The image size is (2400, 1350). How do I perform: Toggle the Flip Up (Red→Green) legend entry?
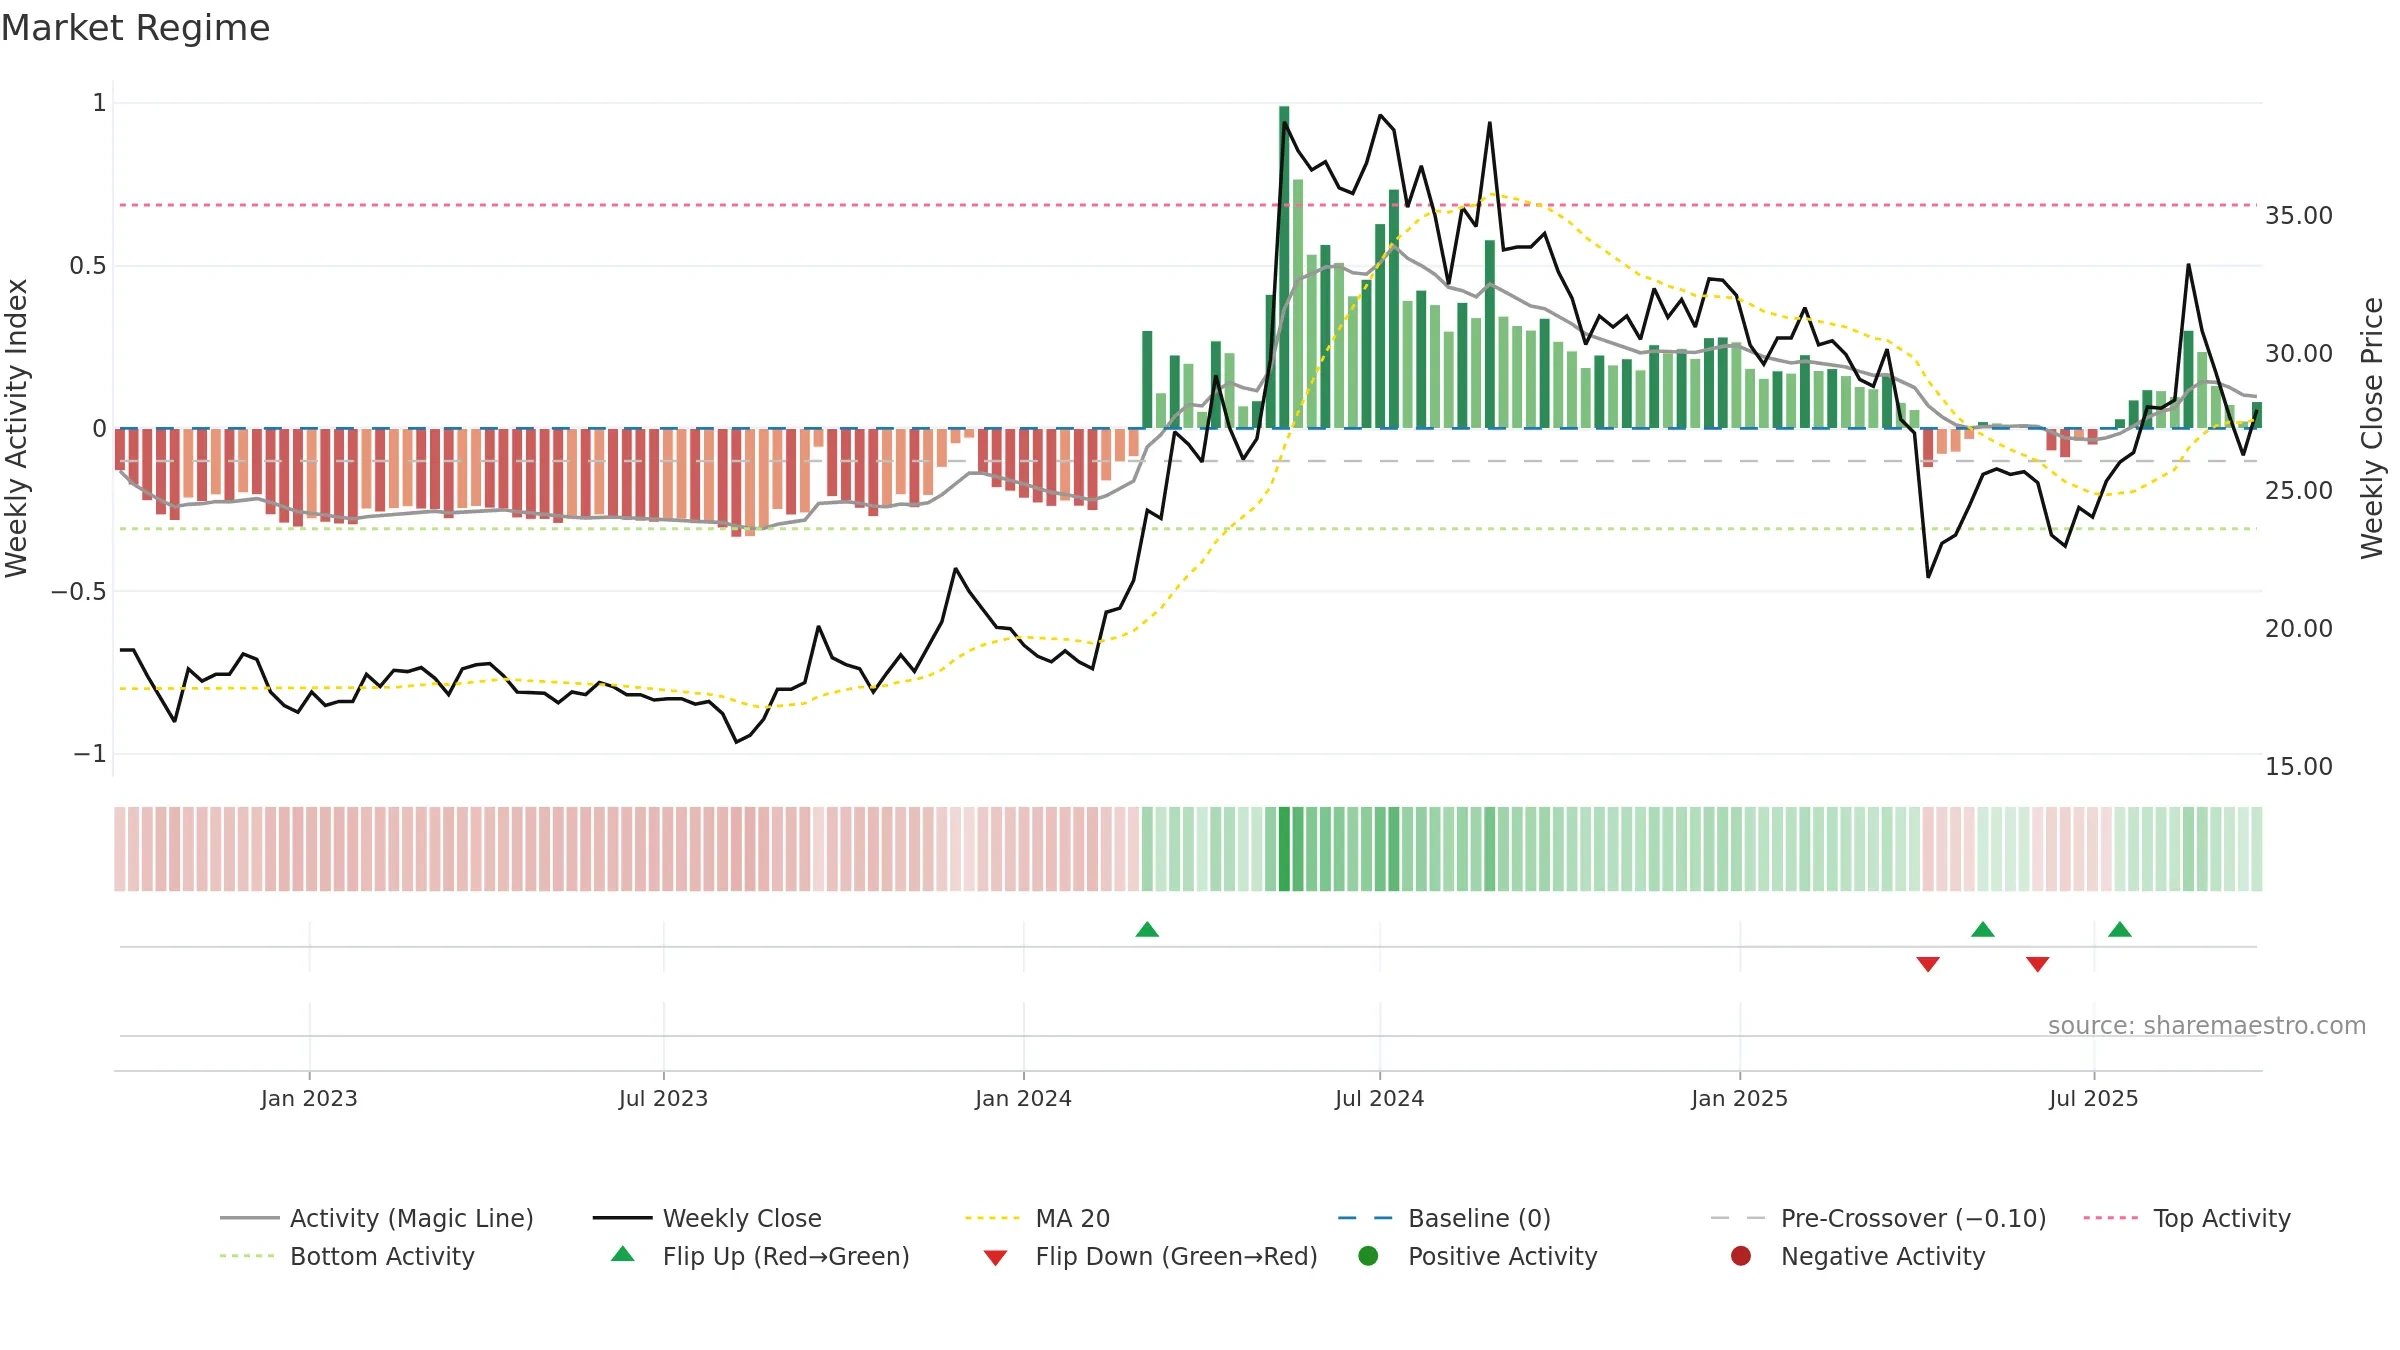pyautogui.click(x=760, y=1256)
